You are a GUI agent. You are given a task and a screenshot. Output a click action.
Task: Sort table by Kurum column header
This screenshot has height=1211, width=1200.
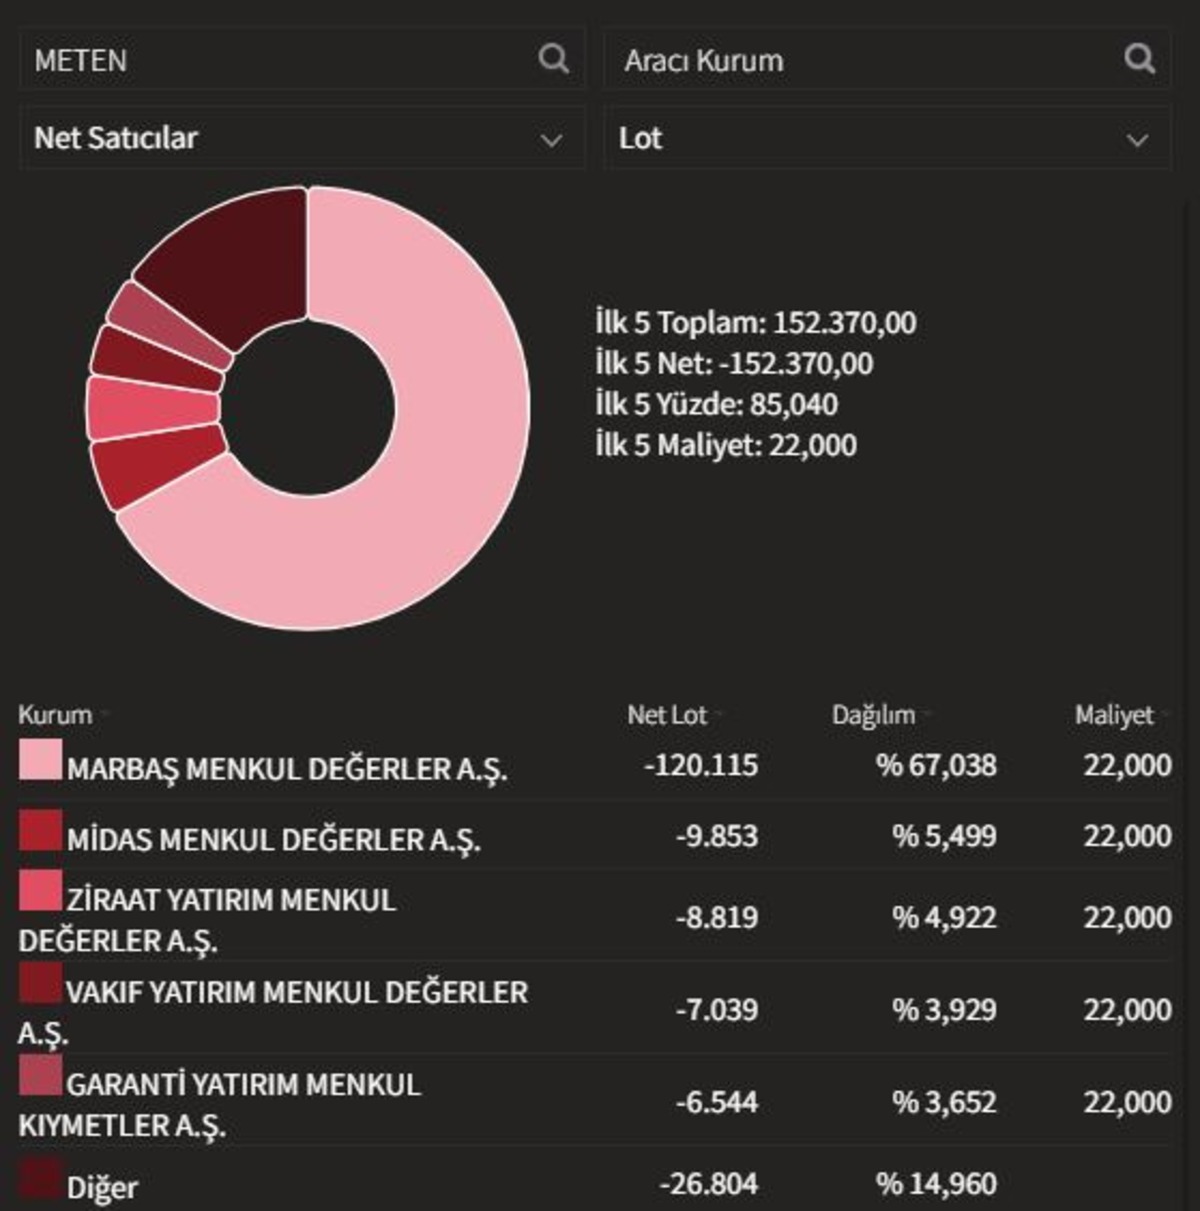click(55, 715)
